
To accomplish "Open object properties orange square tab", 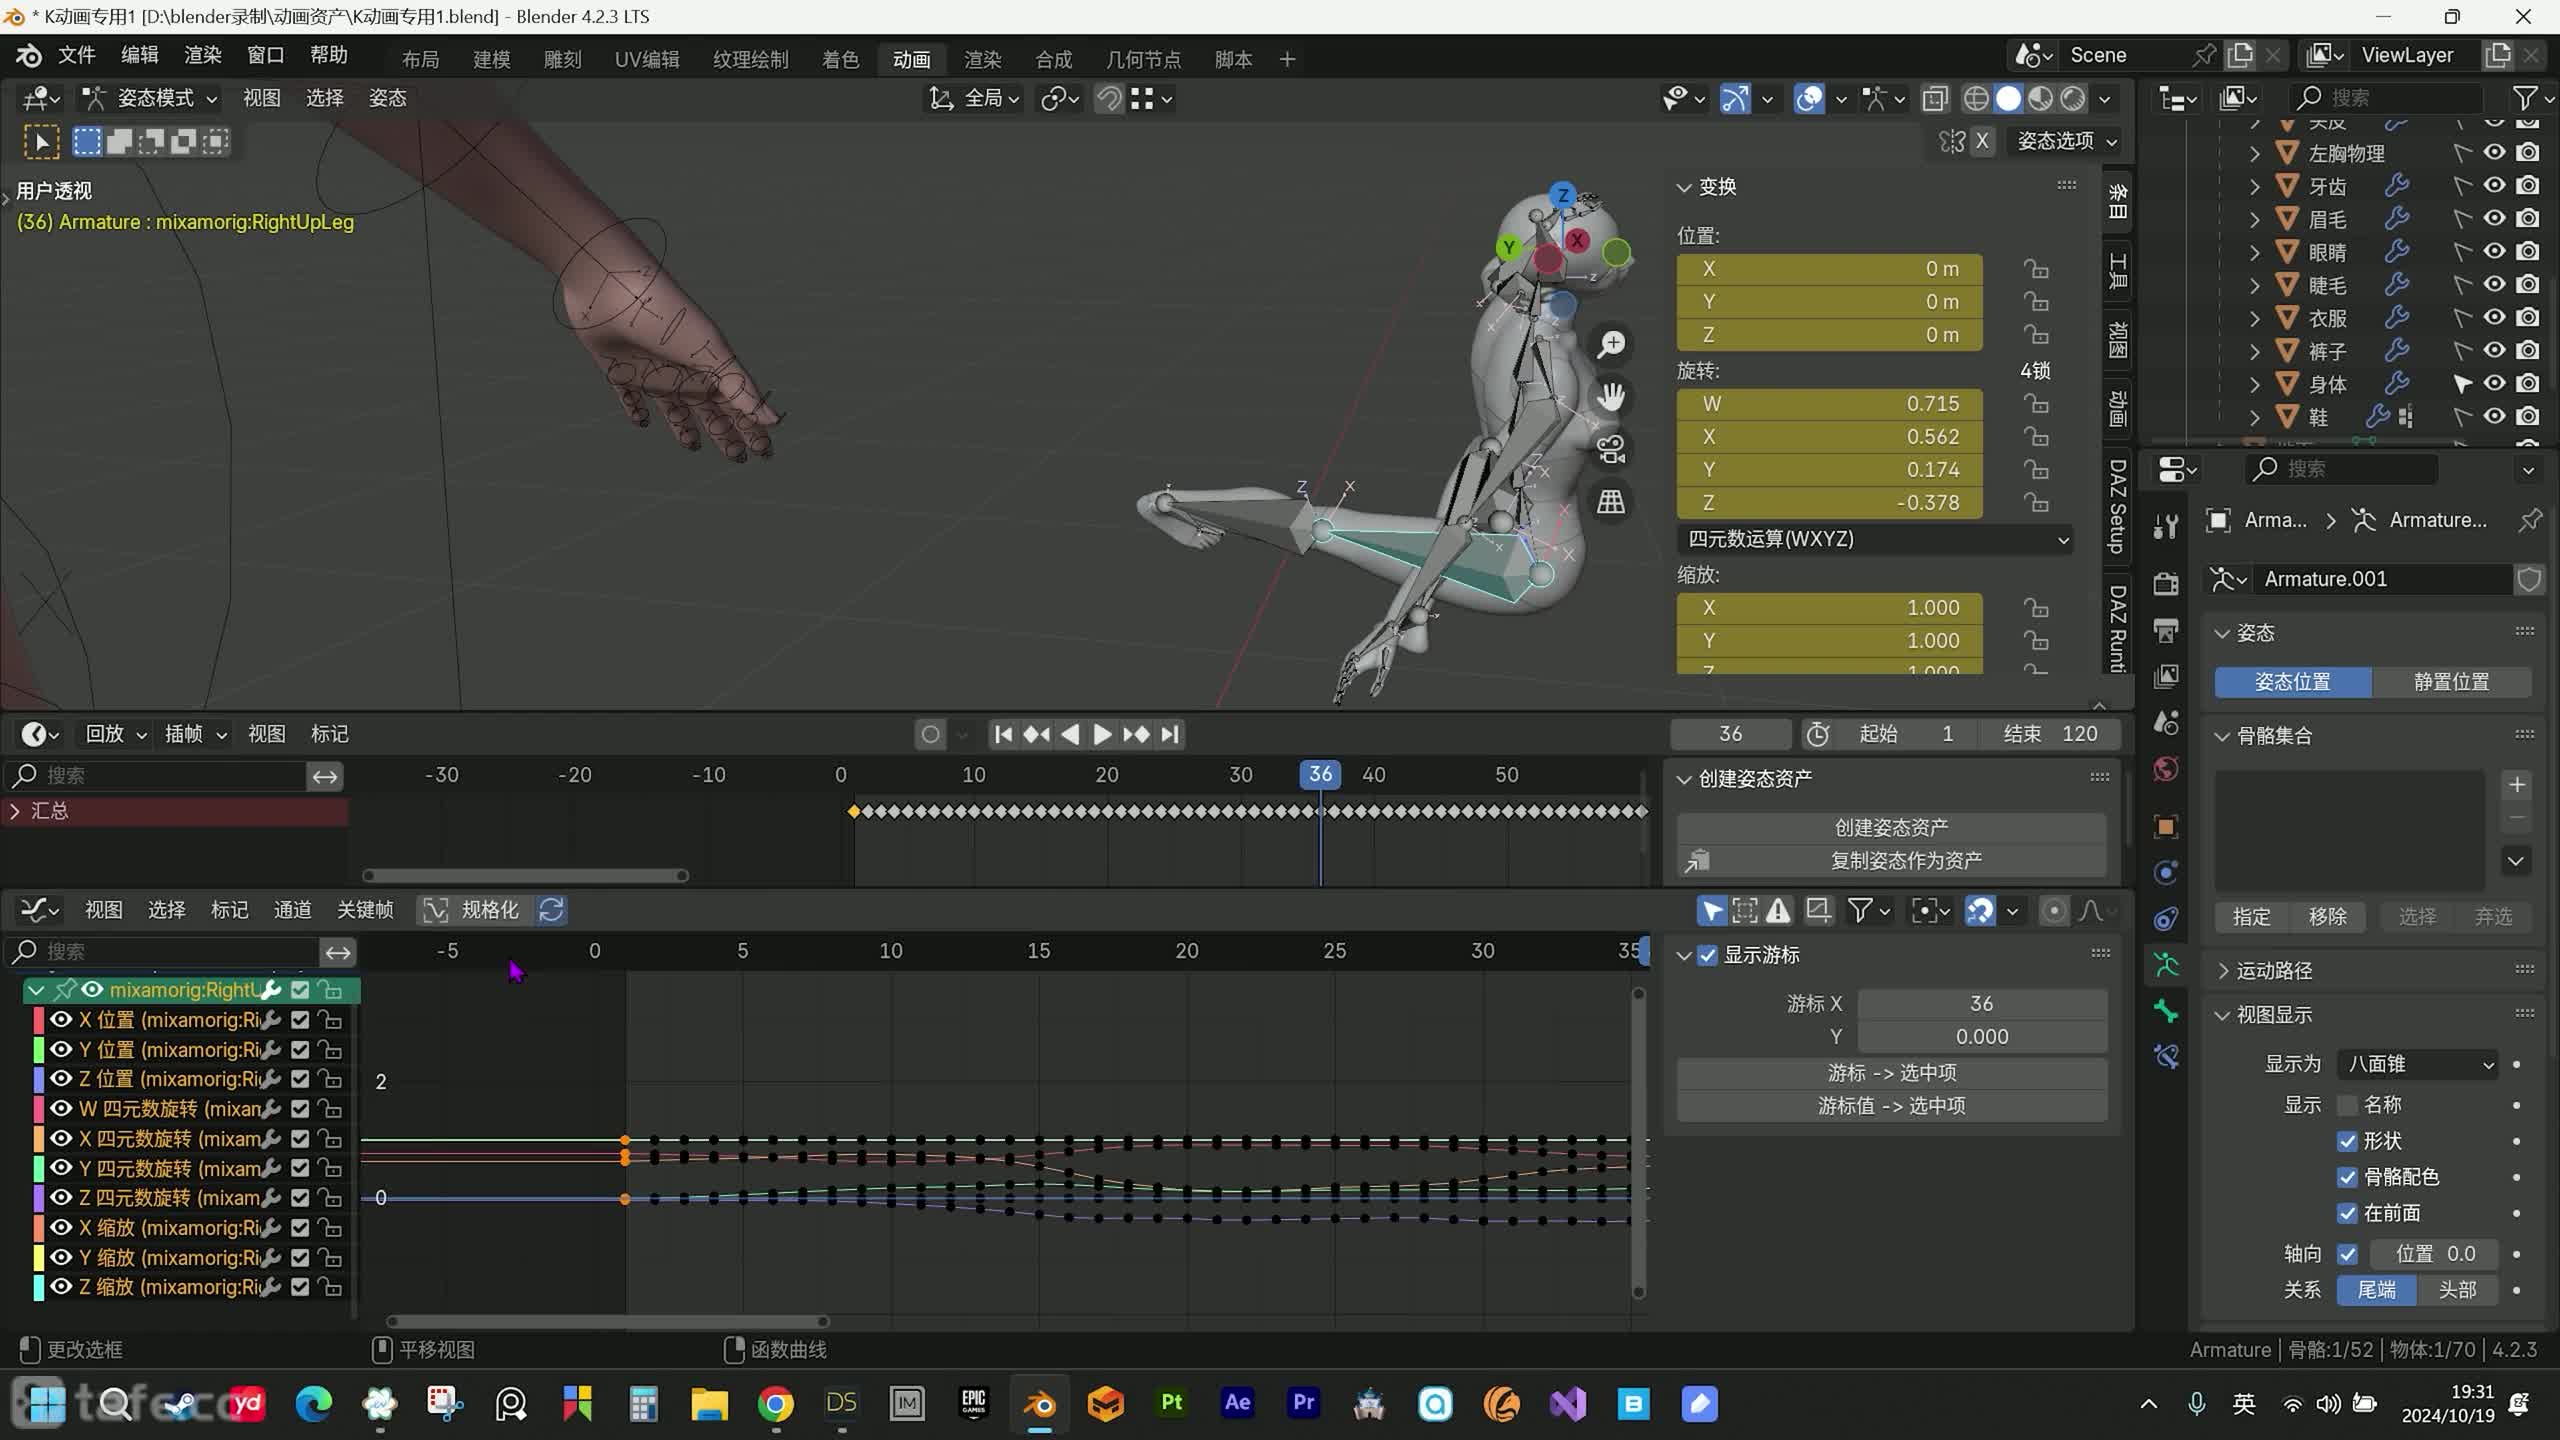I will tap(2166, 827).
